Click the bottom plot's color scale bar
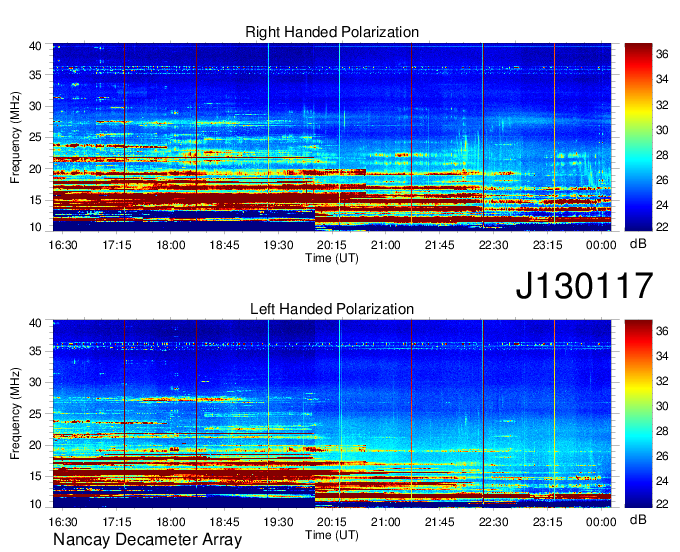This screenshot has width=680, height=552. [638, 414]
